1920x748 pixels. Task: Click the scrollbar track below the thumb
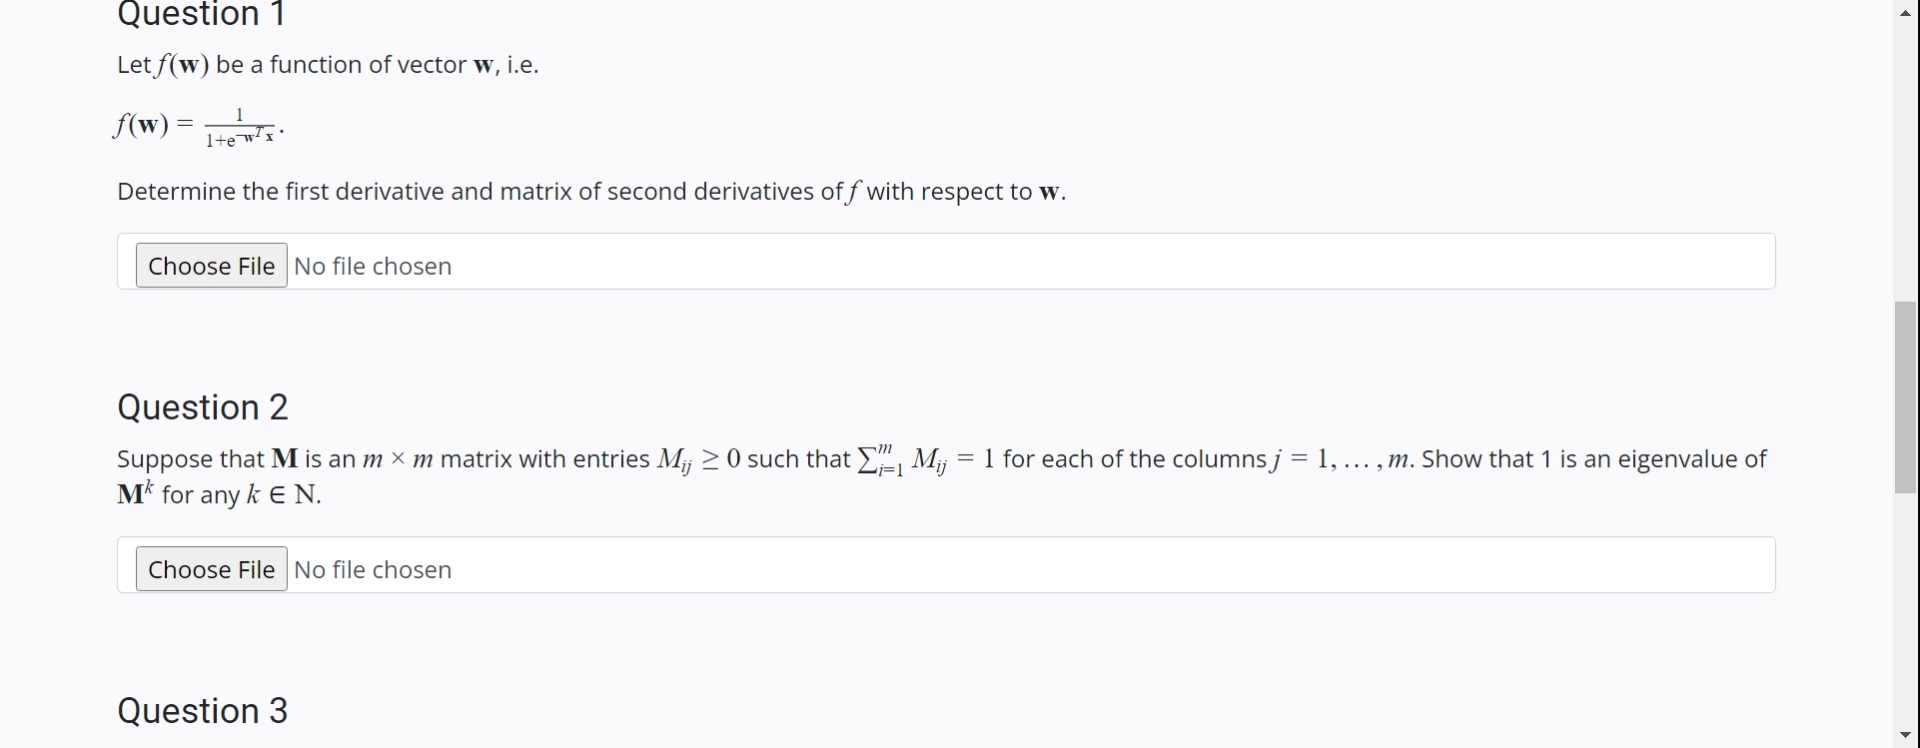coord(1906,600)
